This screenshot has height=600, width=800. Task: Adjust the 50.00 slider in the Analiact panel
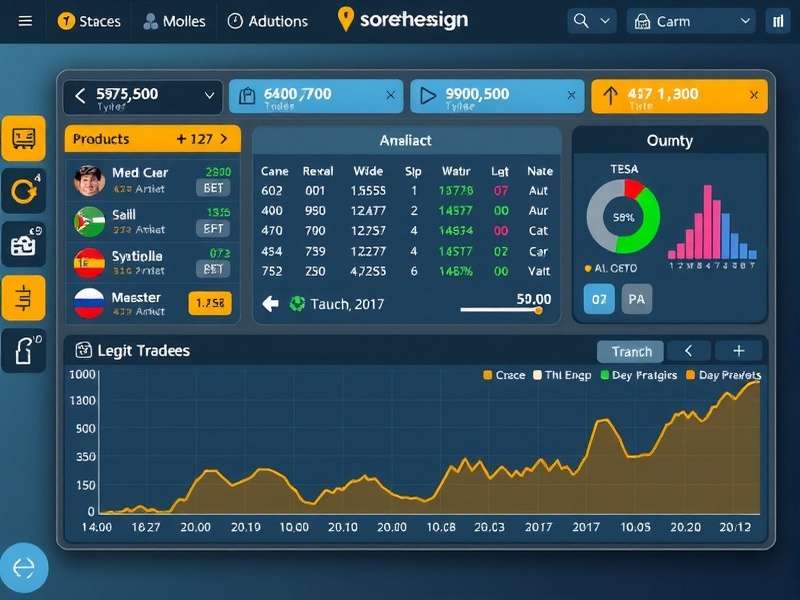[x=537, y=311]
